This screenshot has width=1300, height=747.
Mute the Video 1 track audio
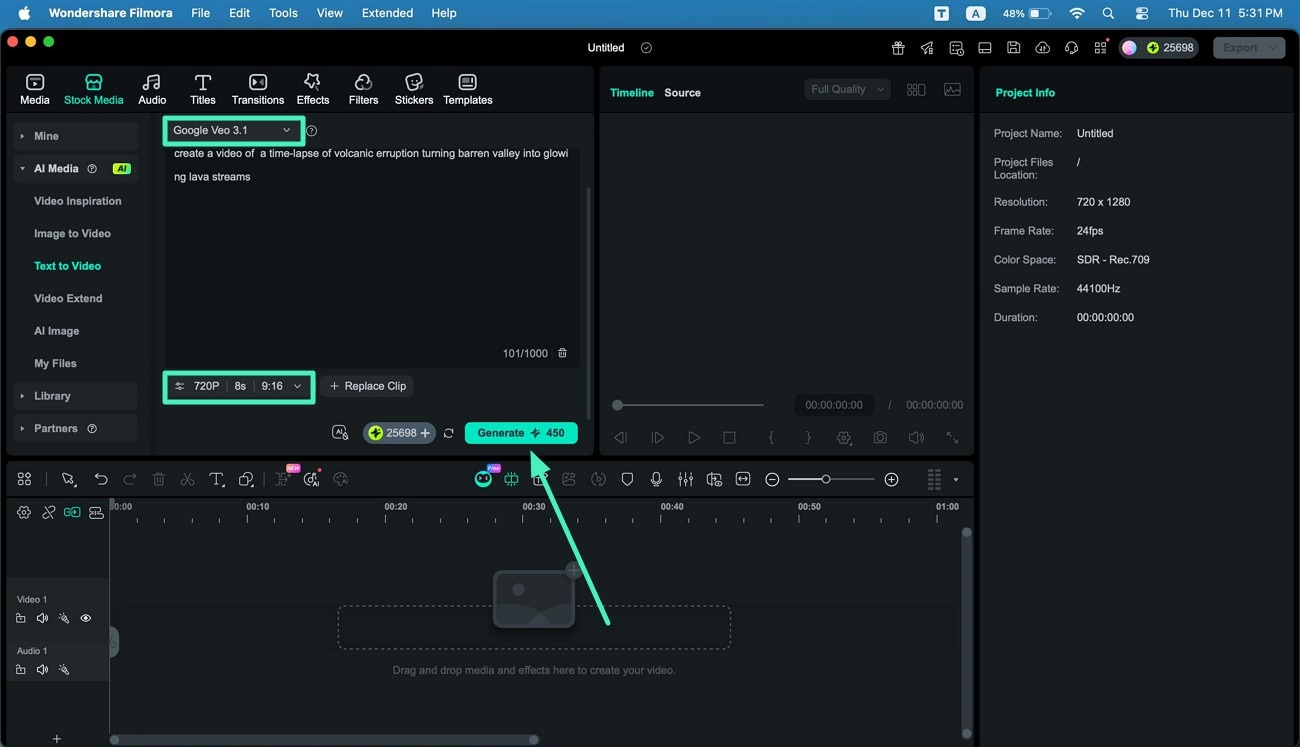(42, 618)
